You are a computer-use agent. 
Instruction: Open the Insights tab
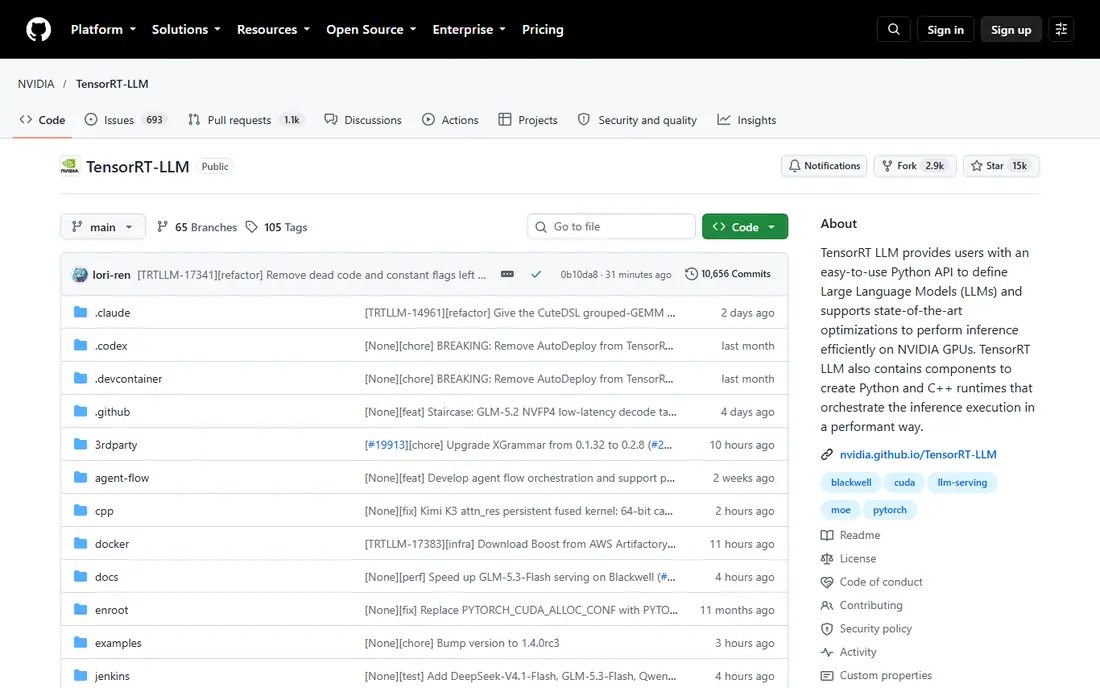[746, 120]
